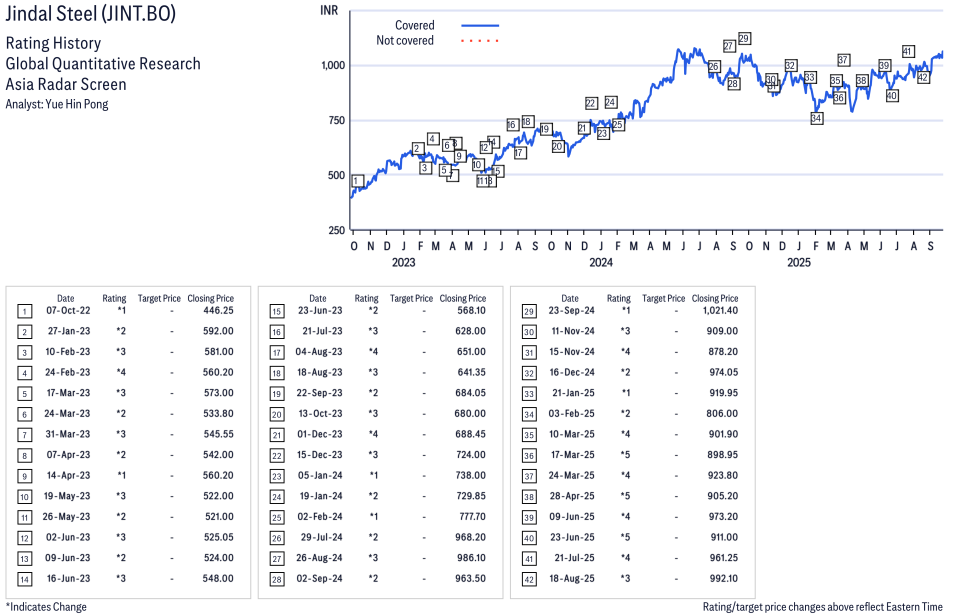Click the date 23-Sep-24
Screen dimensions: 954x614
[x=571, y=310]
